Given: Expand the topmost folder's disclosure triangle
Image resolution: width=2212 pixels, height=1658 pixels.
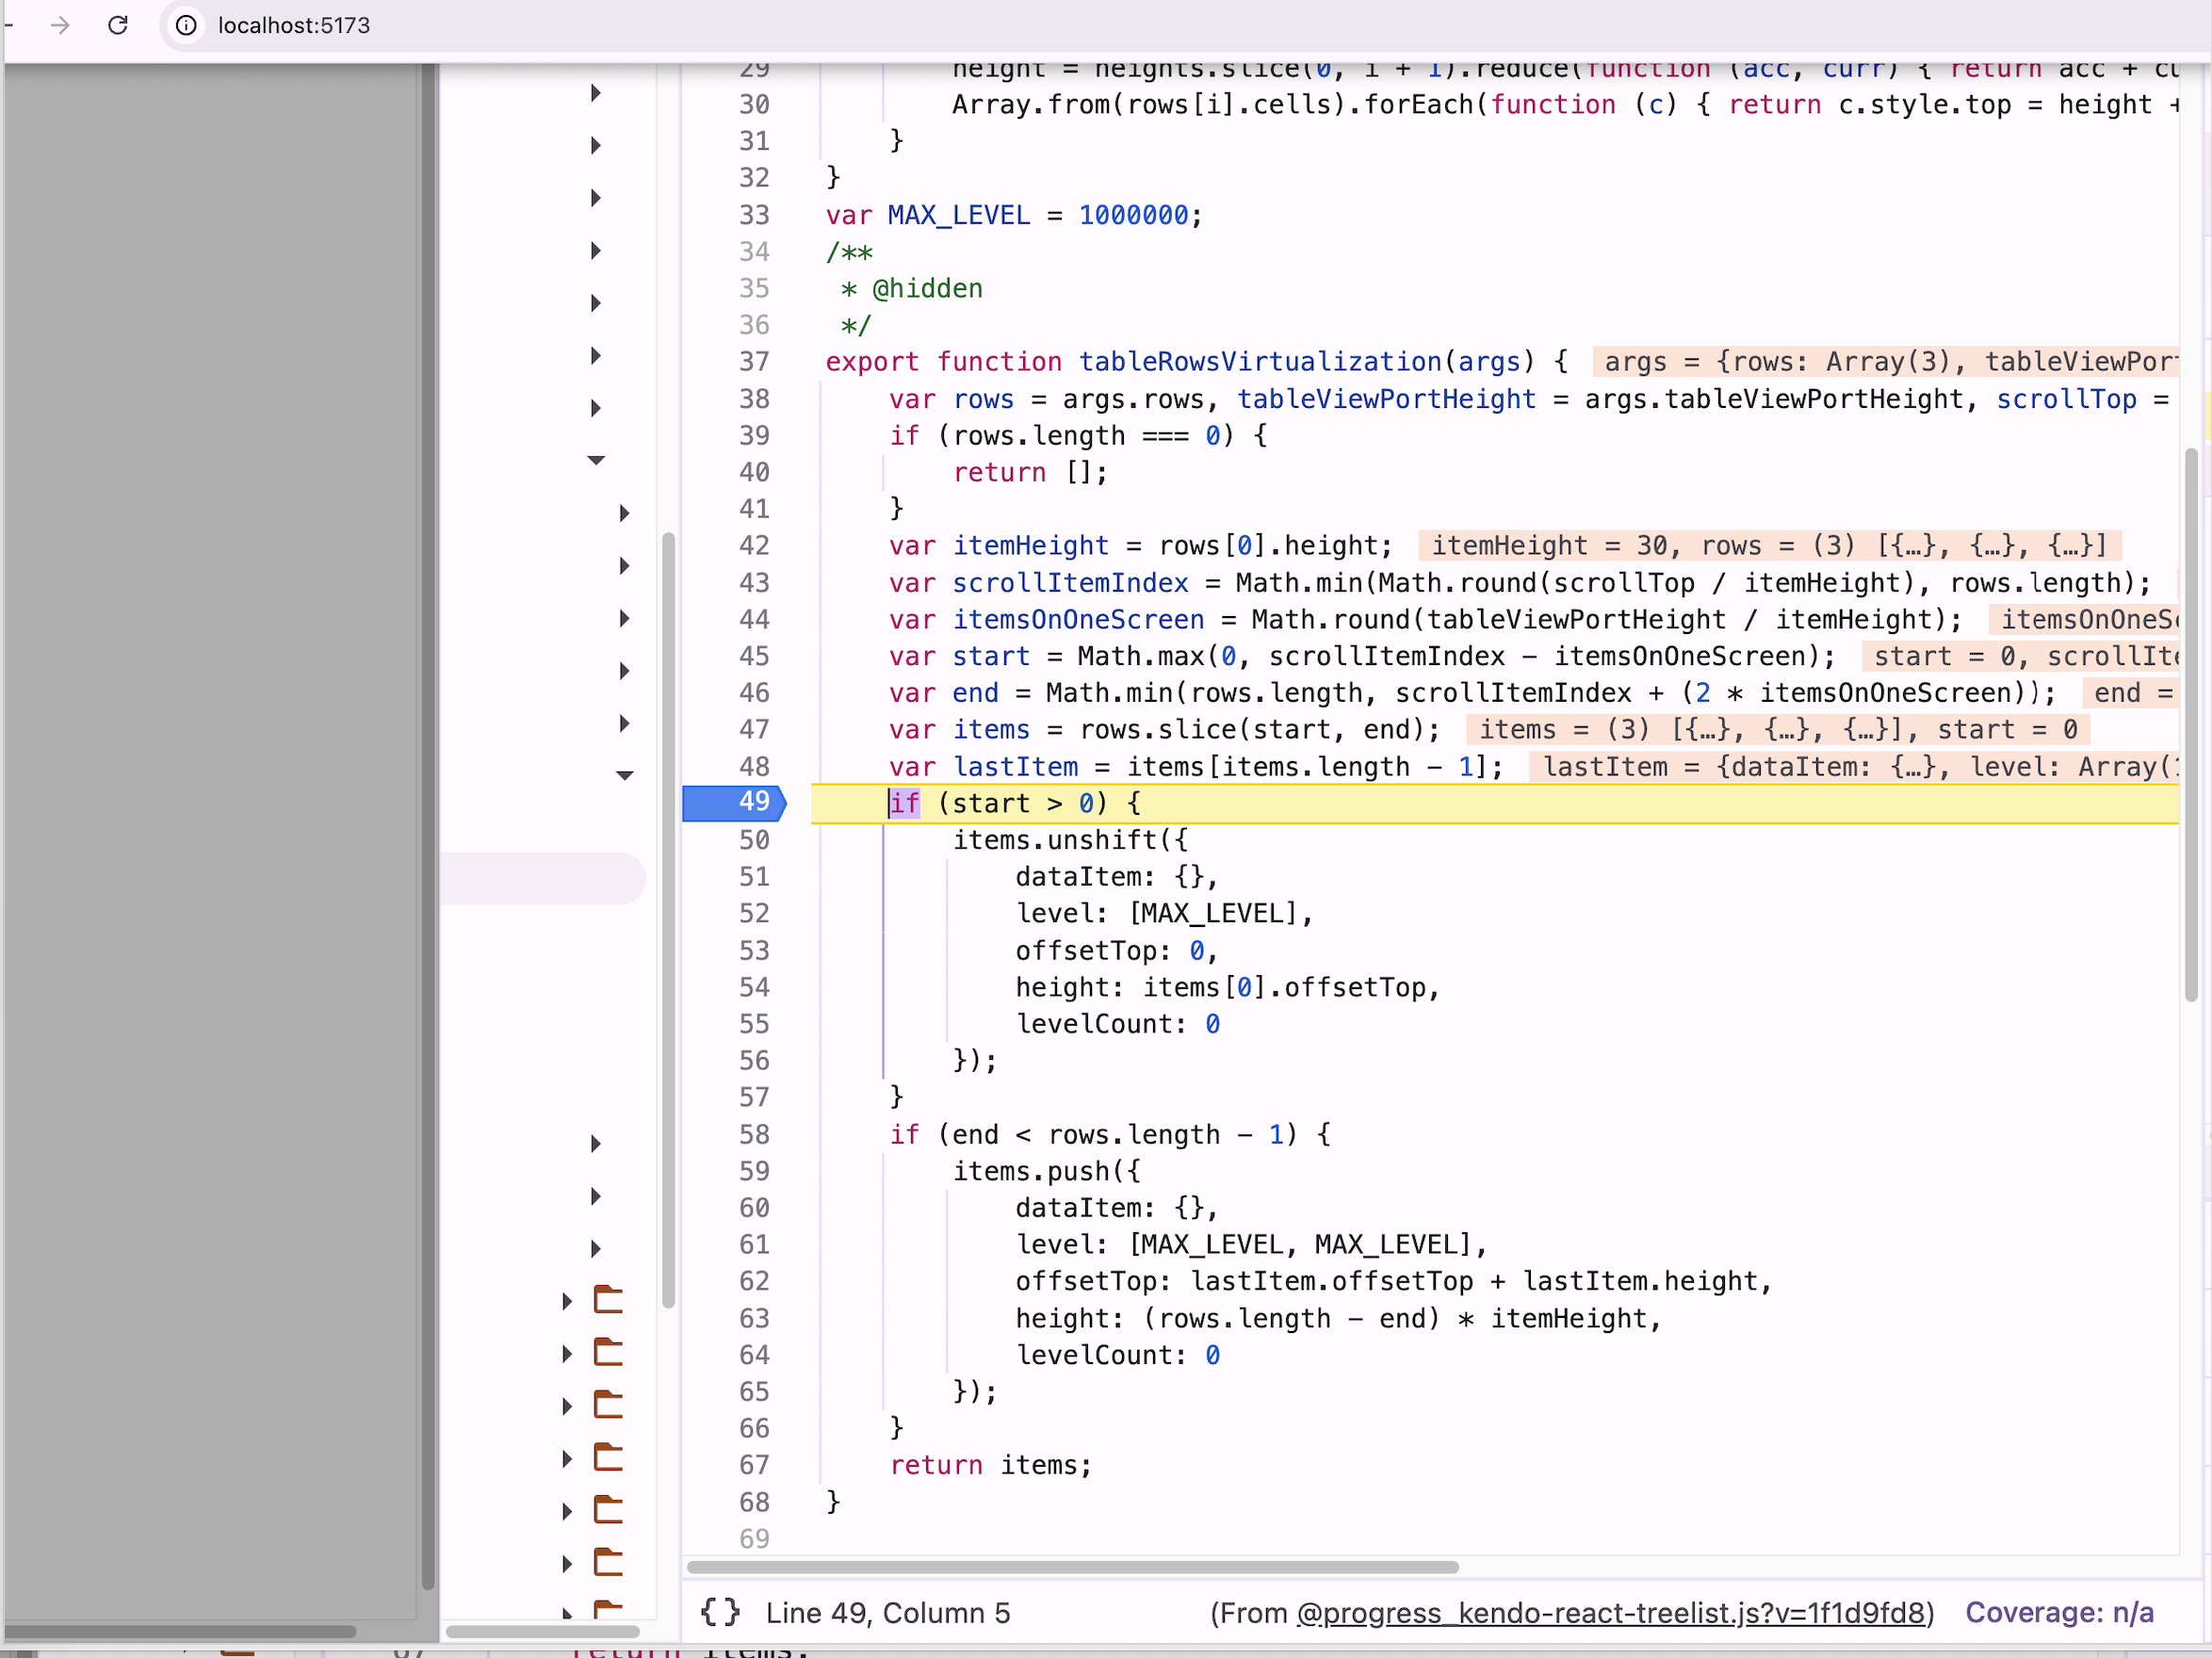Looking at the screenshot, I should tap(567, 1301).
